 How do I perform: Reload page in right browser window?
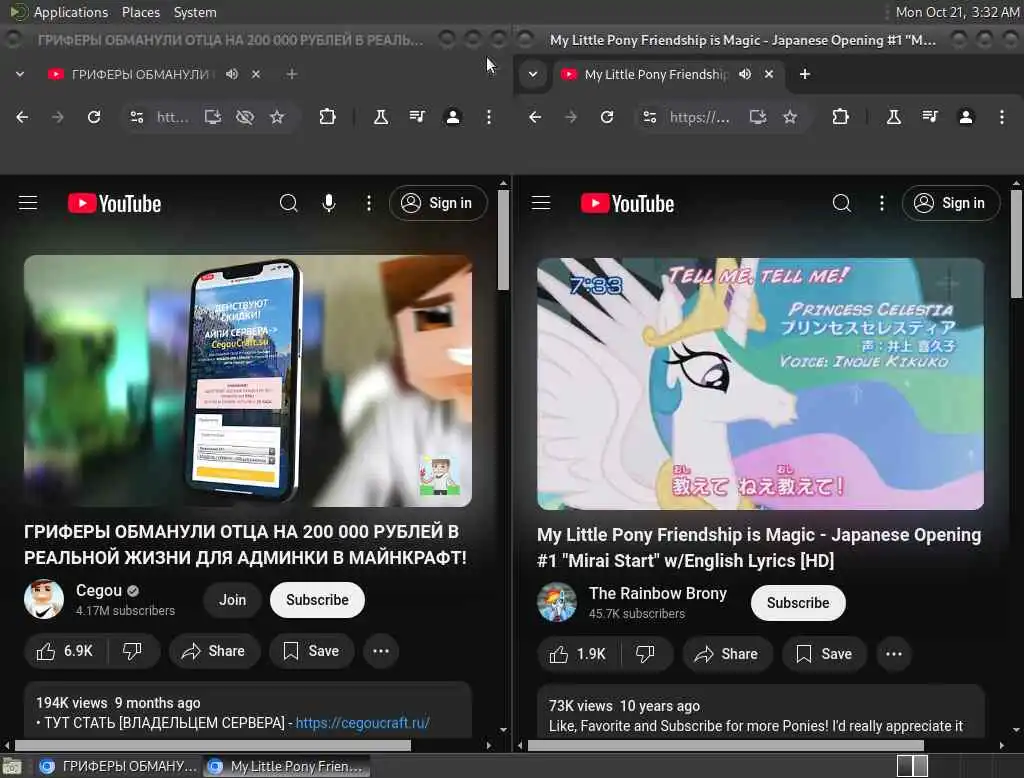(607, 117)
